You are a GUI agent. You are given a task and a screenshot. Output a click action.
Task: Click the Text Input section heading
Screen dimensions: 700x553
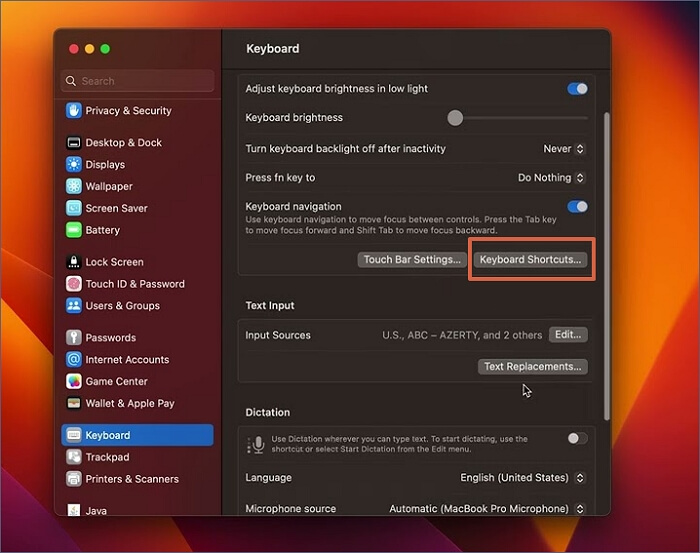[270, 305]
